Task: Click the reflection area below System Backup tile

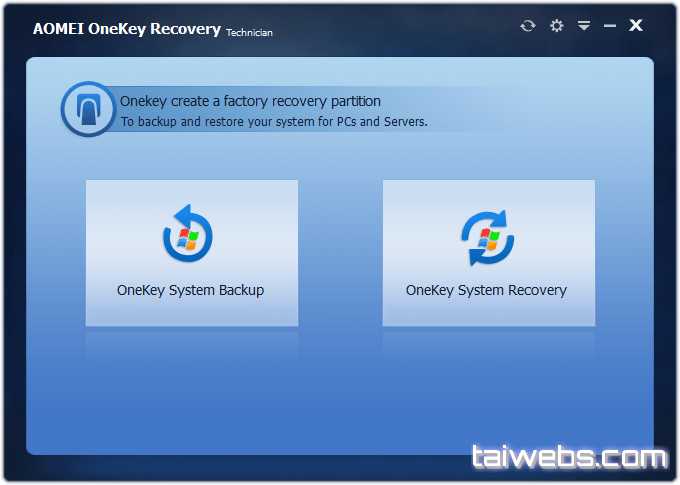Action: coord(191,345)
